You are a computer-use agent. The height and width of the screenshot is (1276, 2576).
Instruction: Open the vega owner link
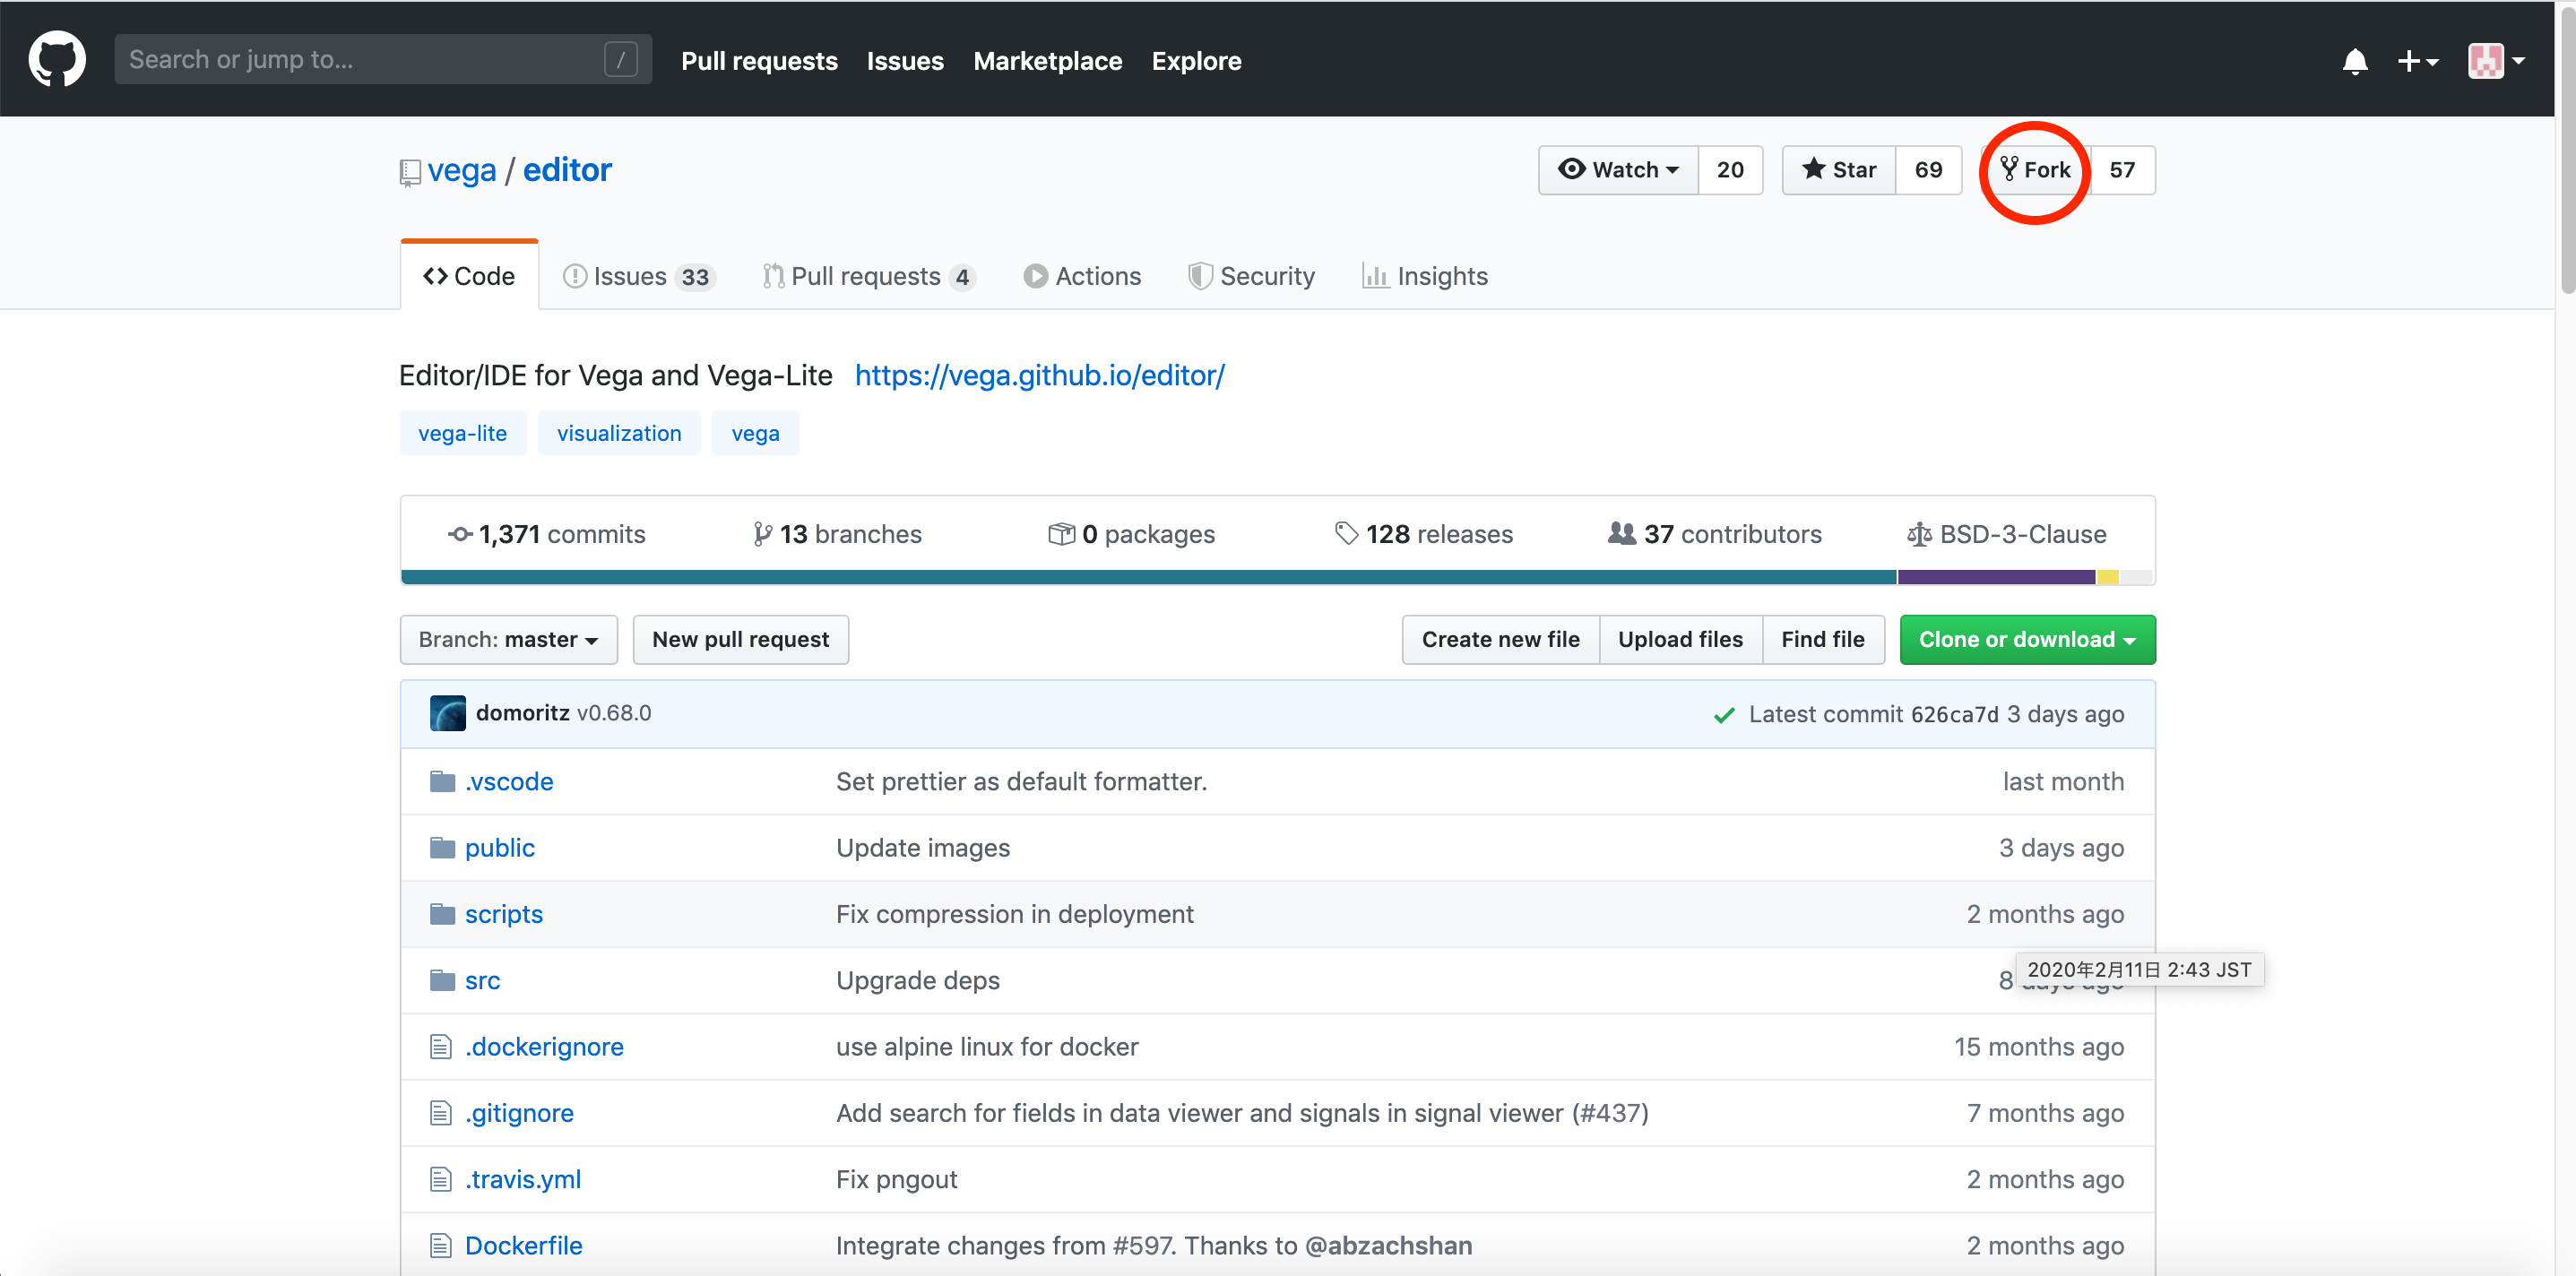point(461,170)
